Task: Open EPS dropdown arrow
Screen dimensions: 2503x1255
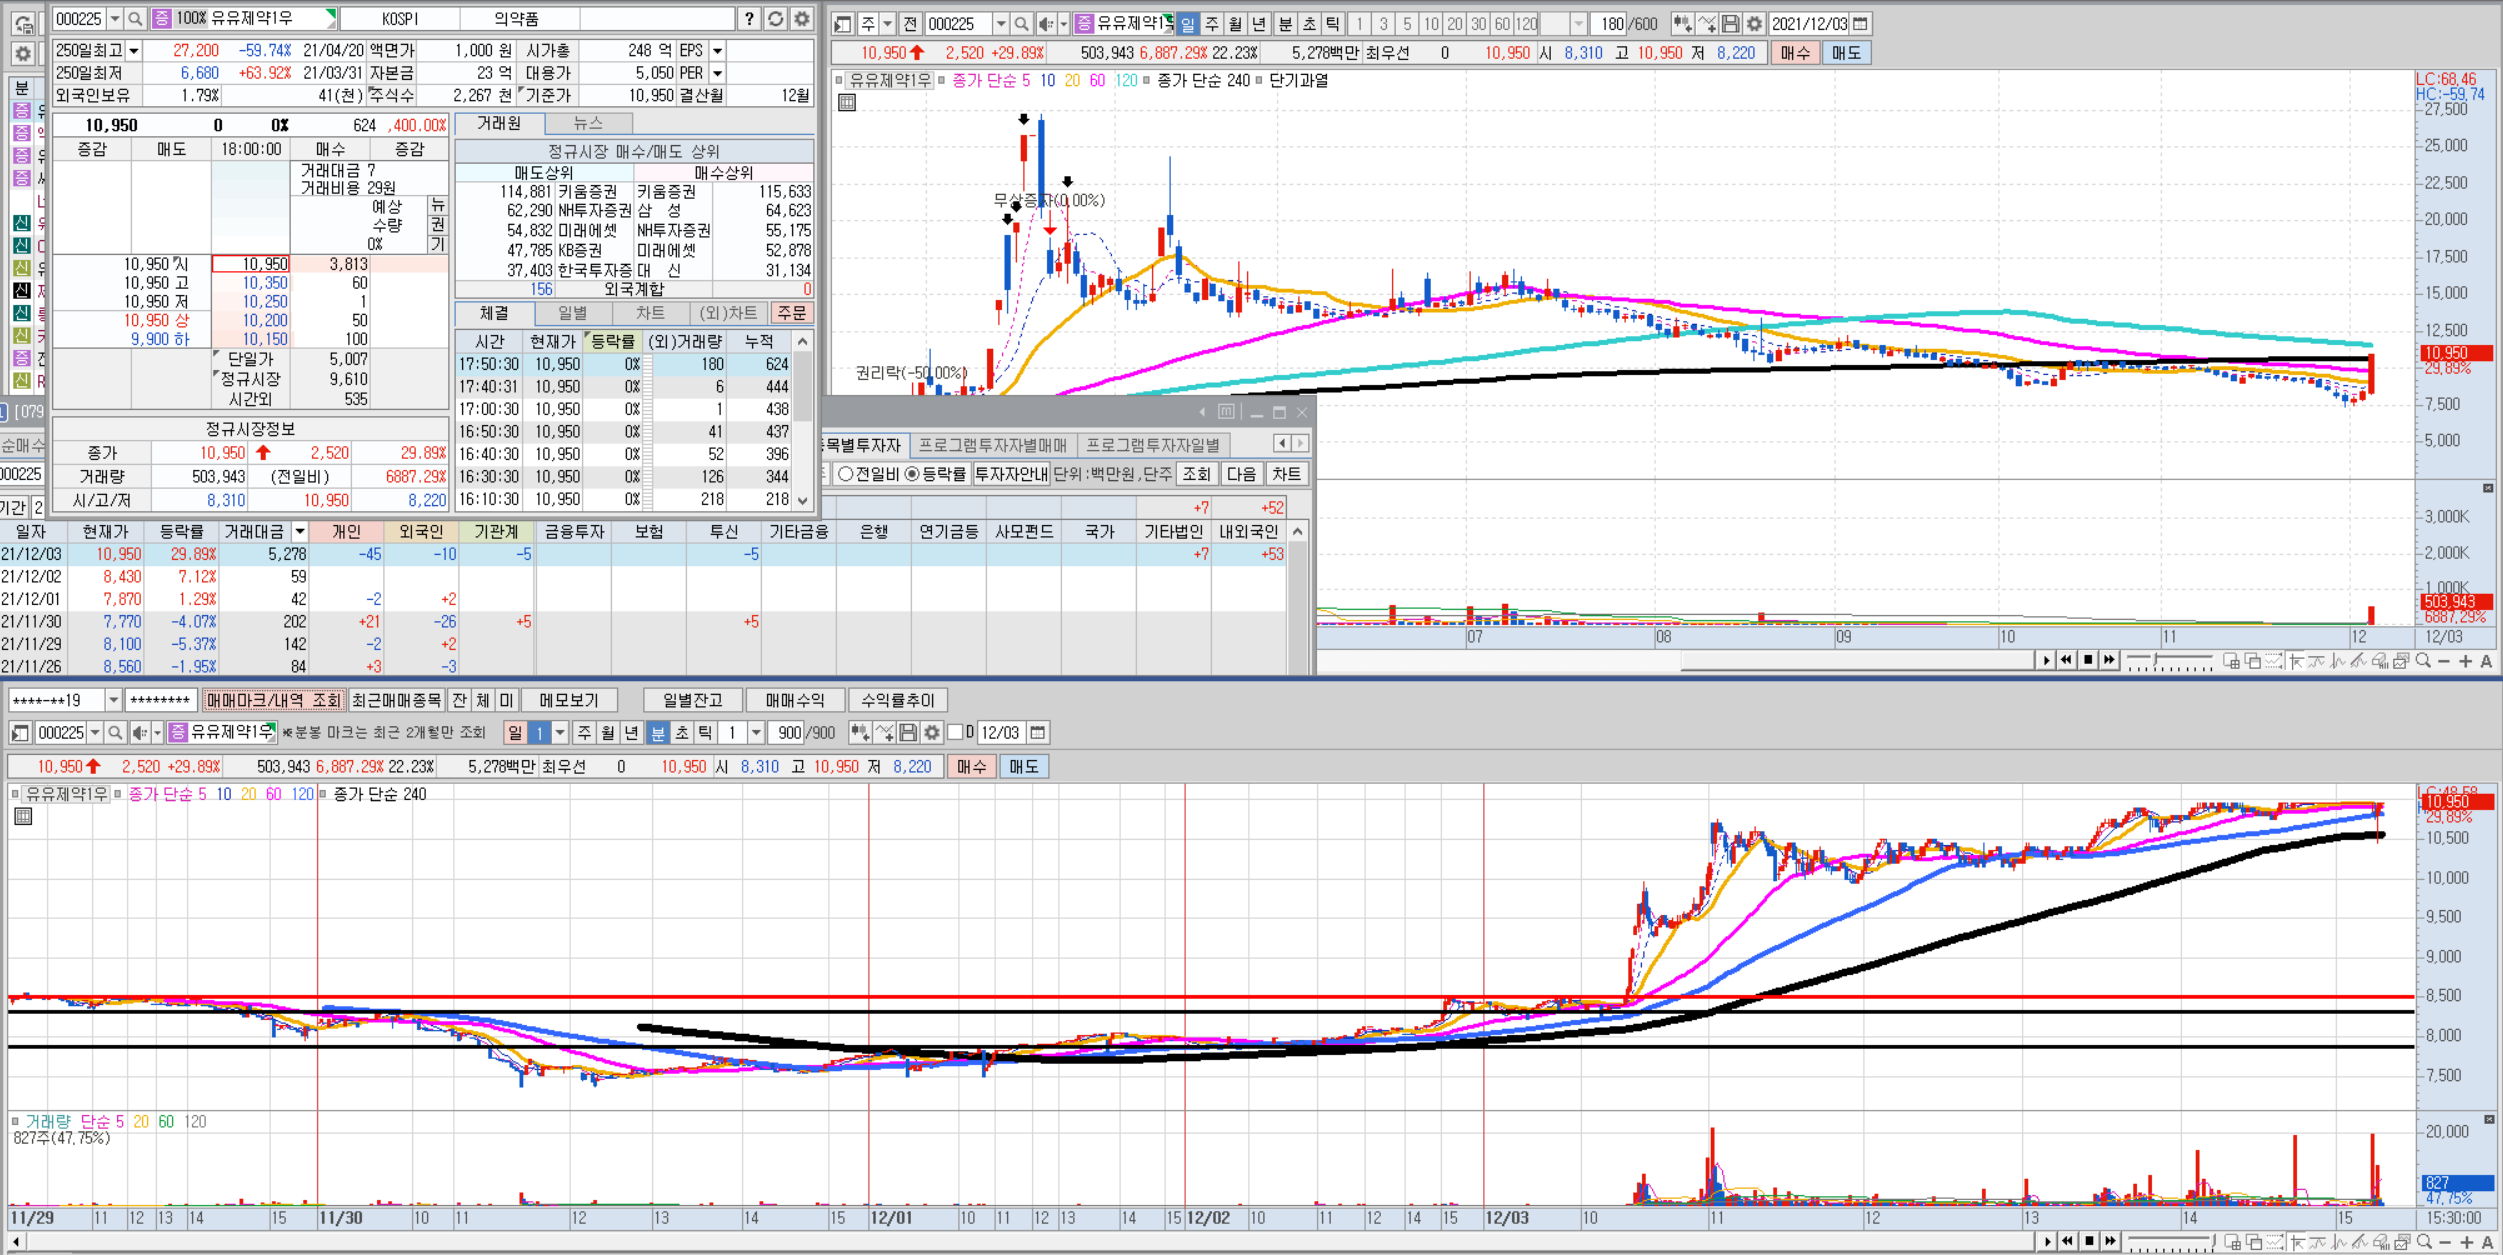Action: [717, 51]
